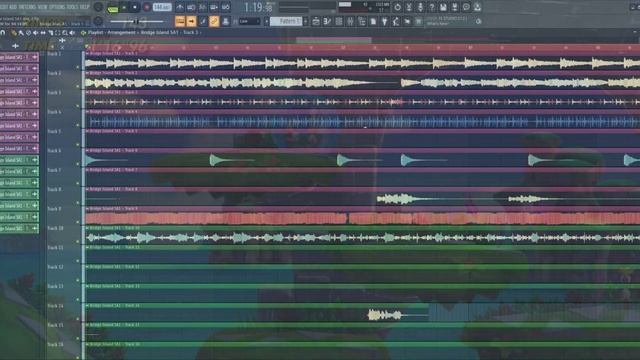The height and width of the screenshot is (360, 640).
Task: Open the HELP menu
Action: tap(84, 7)
